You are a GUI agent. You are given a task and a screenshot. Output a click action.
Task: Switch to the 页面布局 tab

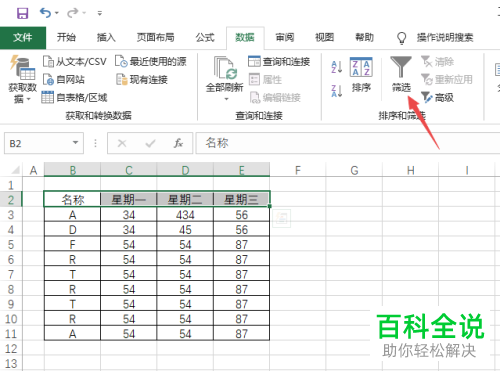[156, 37]
